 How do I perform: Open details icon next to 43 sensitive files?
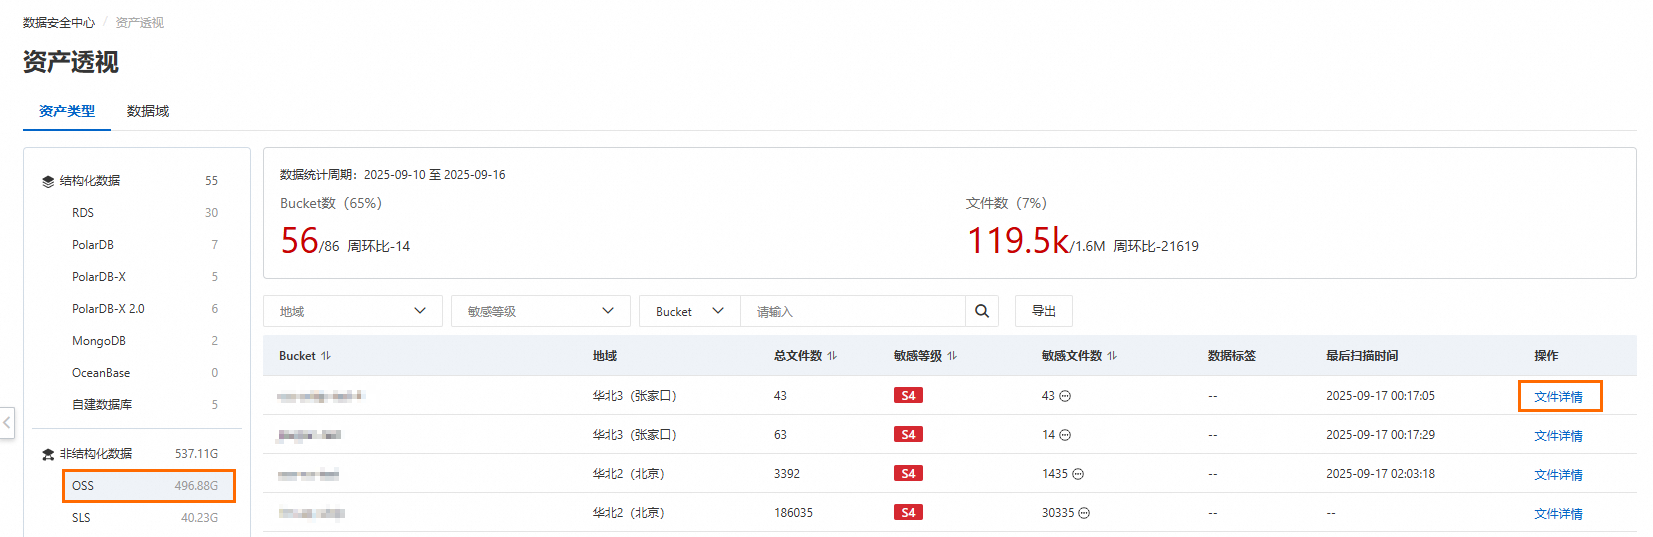click(x=1065, y=396)
